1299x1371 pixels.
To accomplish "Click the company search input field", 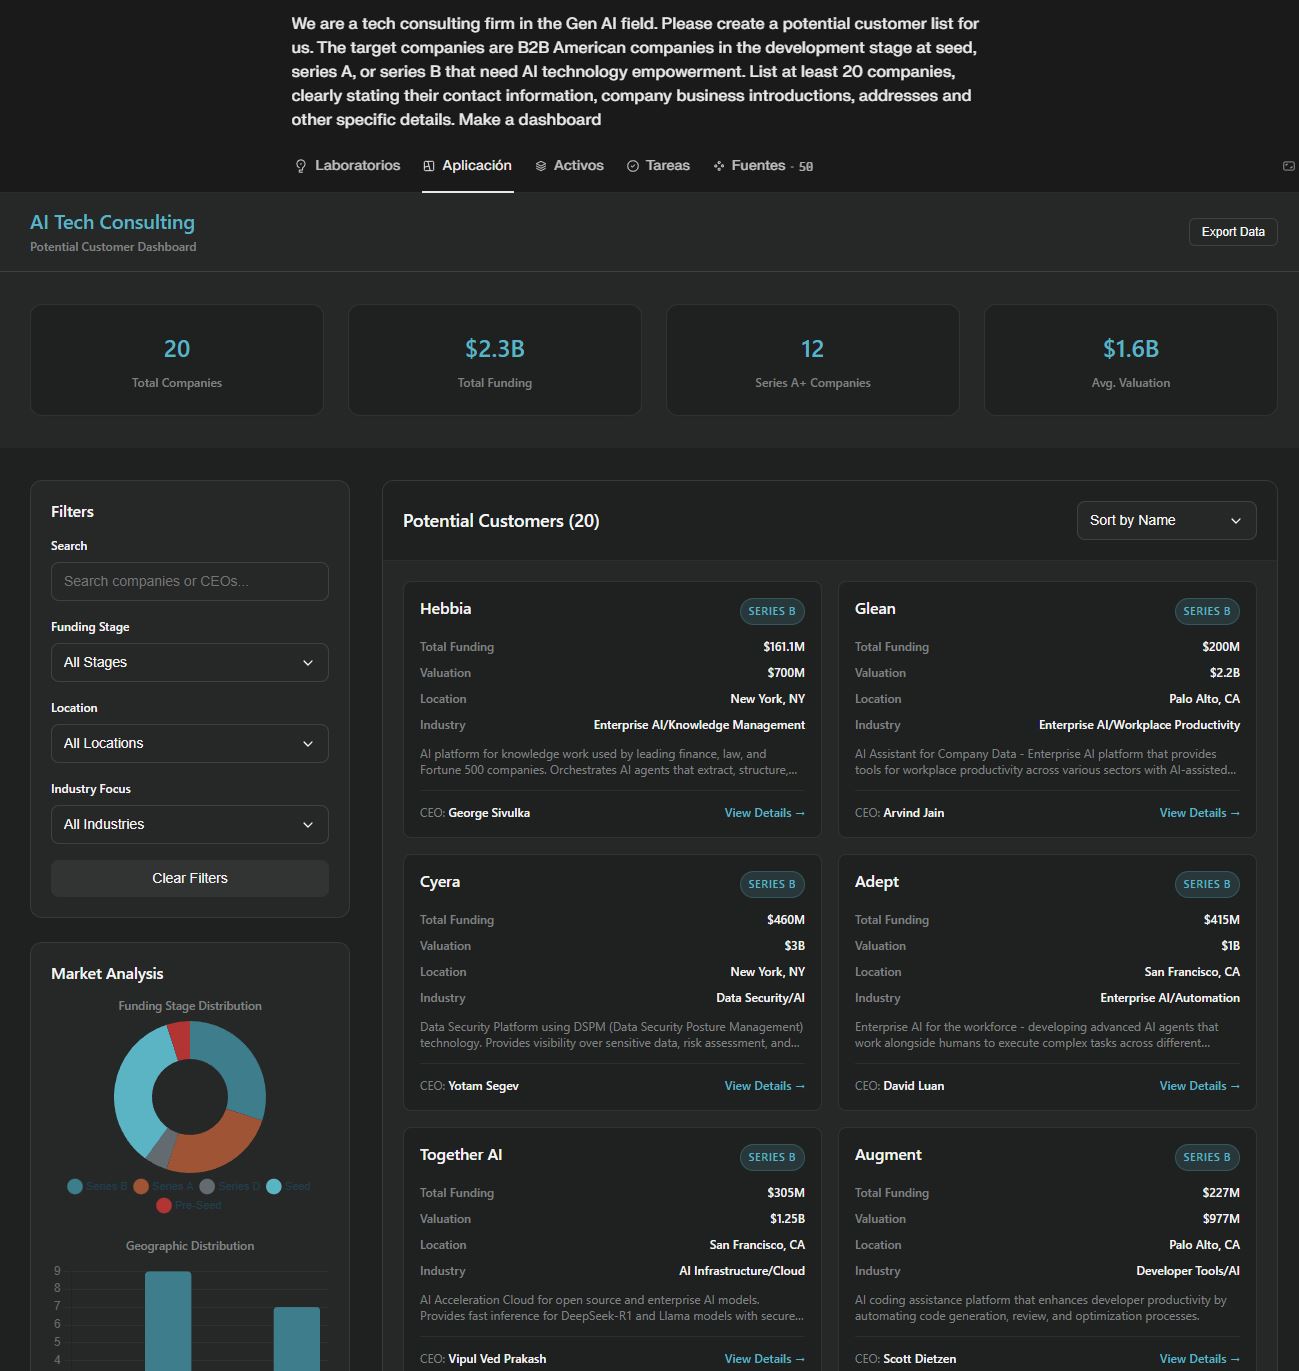I will pyautogui.click(x=189, y=581).
